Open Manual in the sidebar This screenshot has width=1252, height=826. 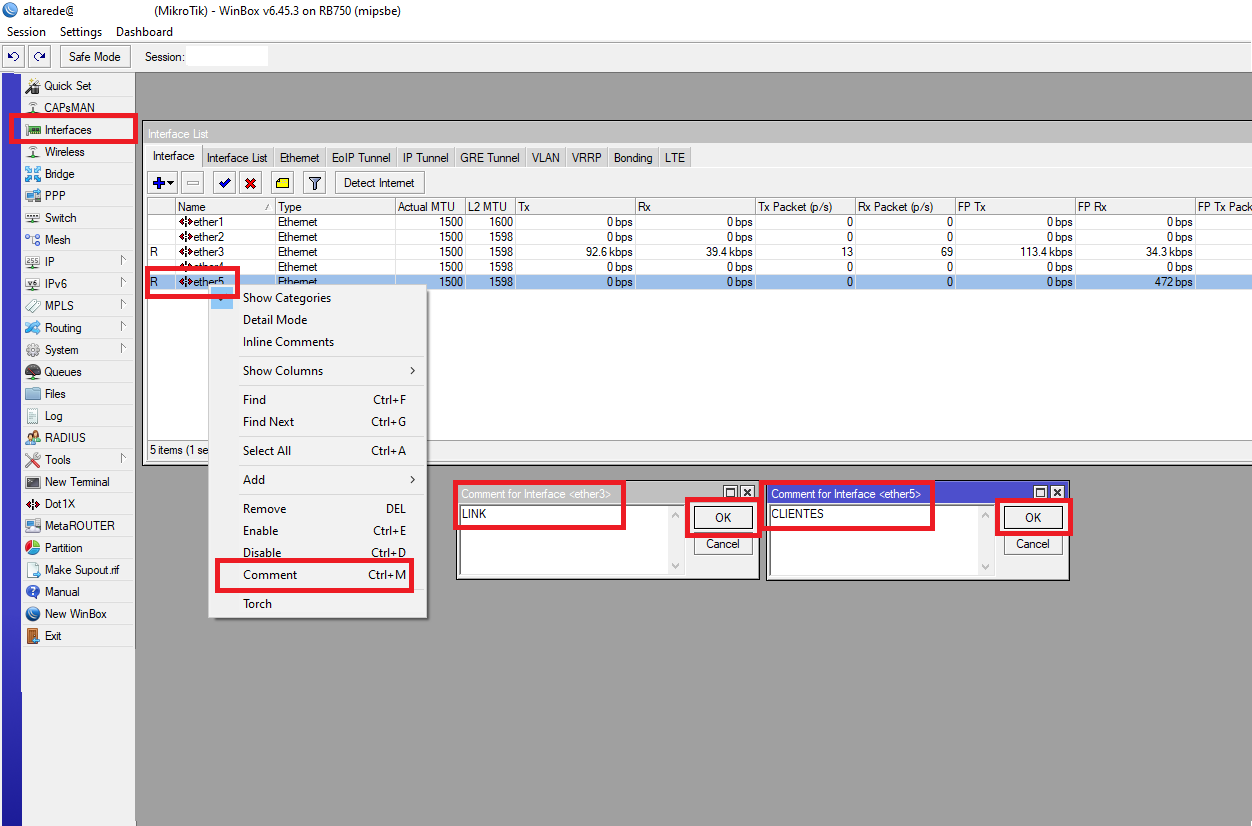click(78, 592)
